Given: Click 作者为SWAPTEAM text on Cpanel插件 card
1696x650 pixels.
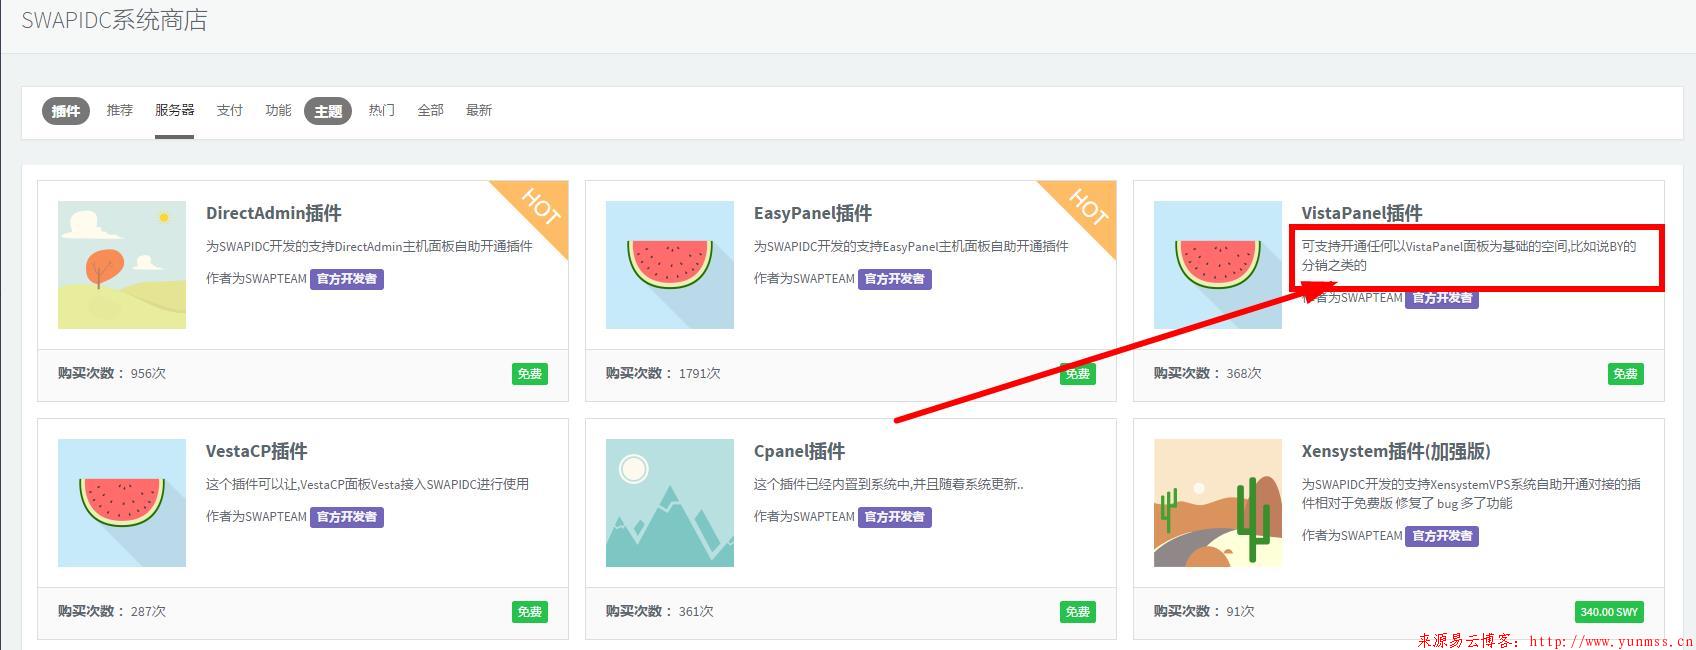Looking at the screenshot, I should (804, 517).
